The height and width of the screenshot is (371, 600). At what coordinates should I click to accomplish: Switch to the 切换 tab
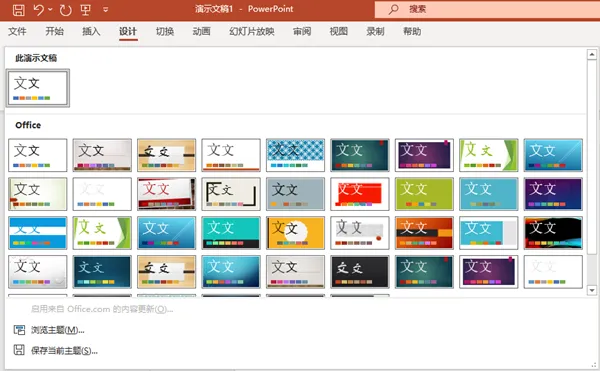pyautogui.click(x=165, y=31)
